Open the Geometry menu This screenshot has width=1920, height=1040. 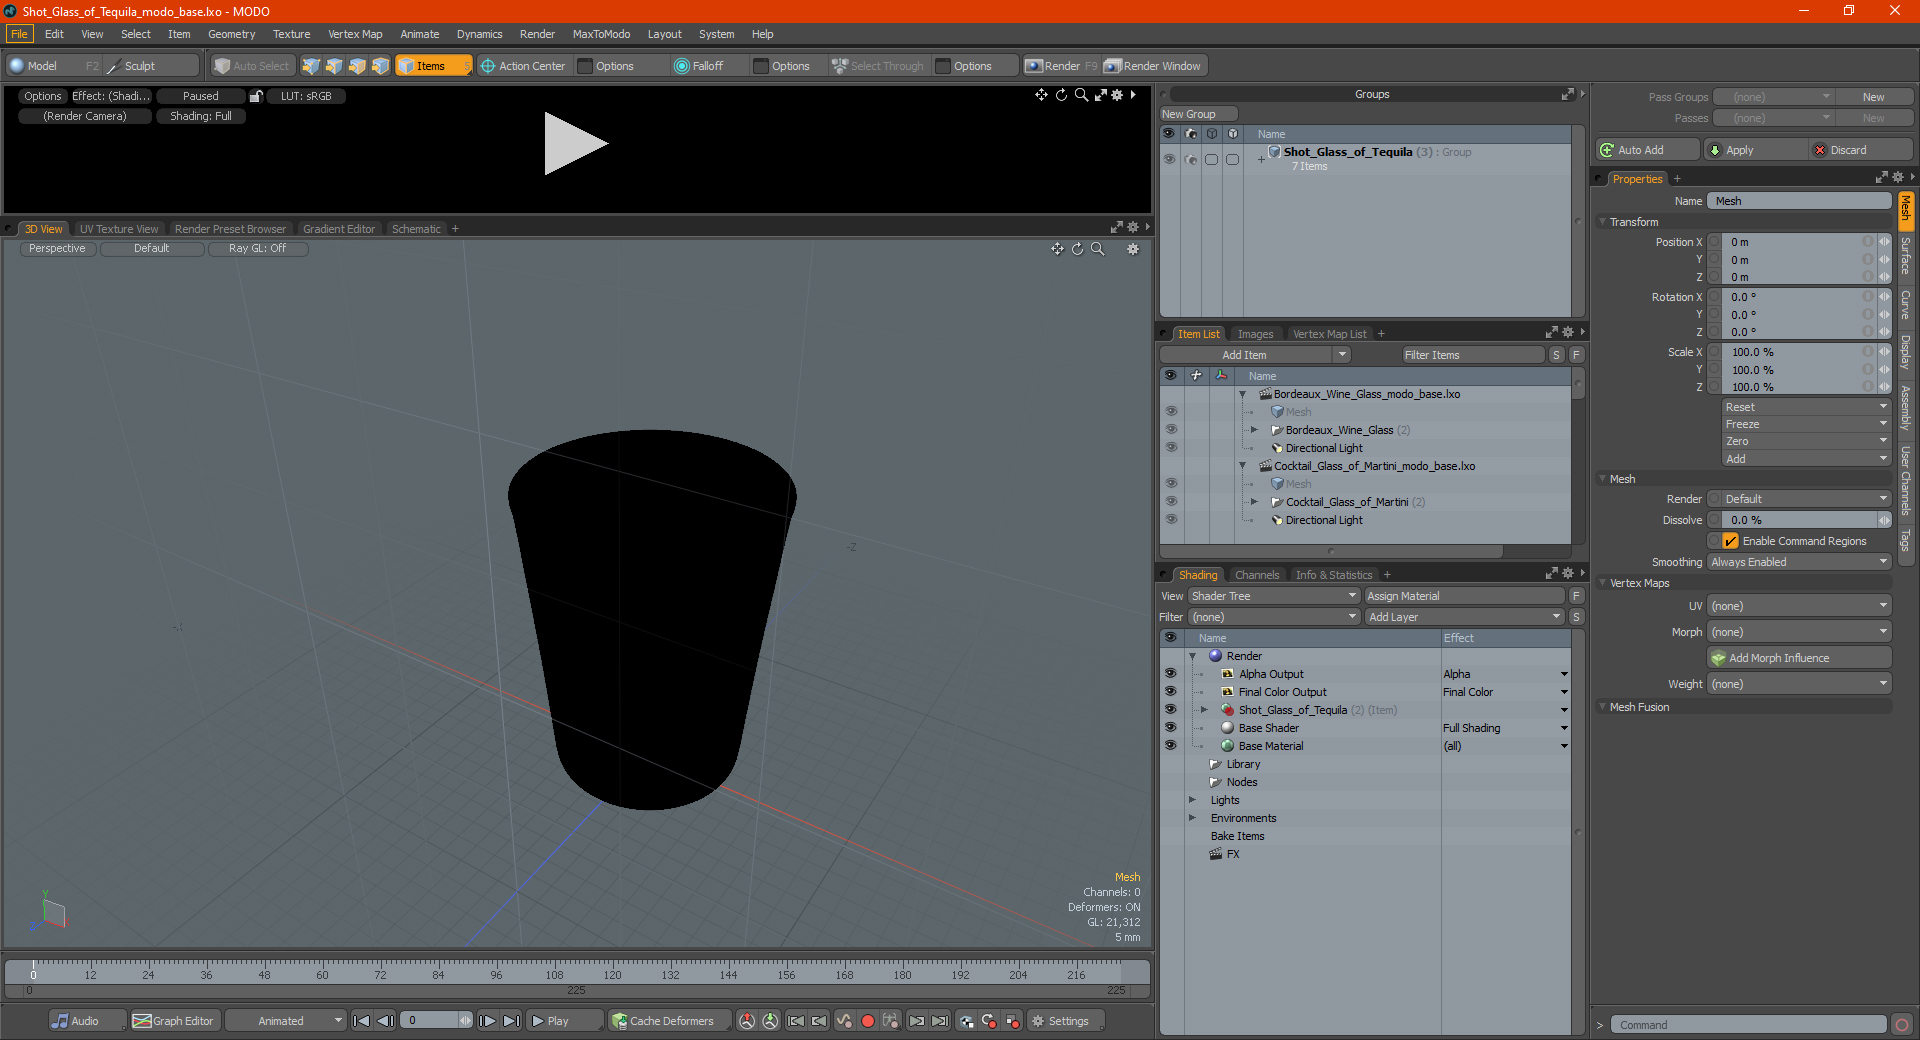pos(231,34)
